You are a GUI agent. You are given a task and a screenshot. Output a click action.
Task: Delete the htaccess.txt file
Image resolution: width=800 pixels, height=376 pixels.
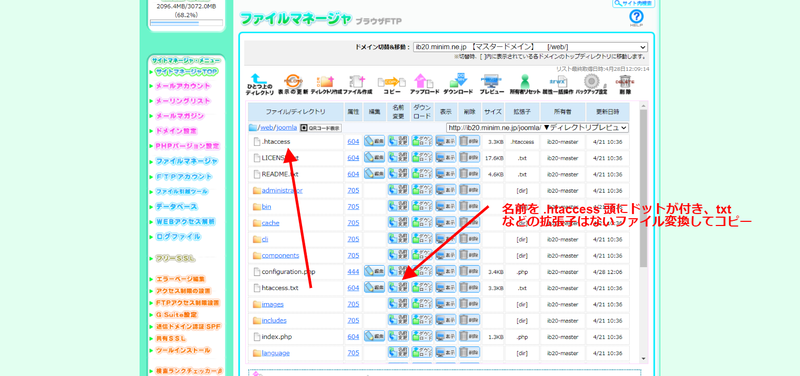pos(469,288)
